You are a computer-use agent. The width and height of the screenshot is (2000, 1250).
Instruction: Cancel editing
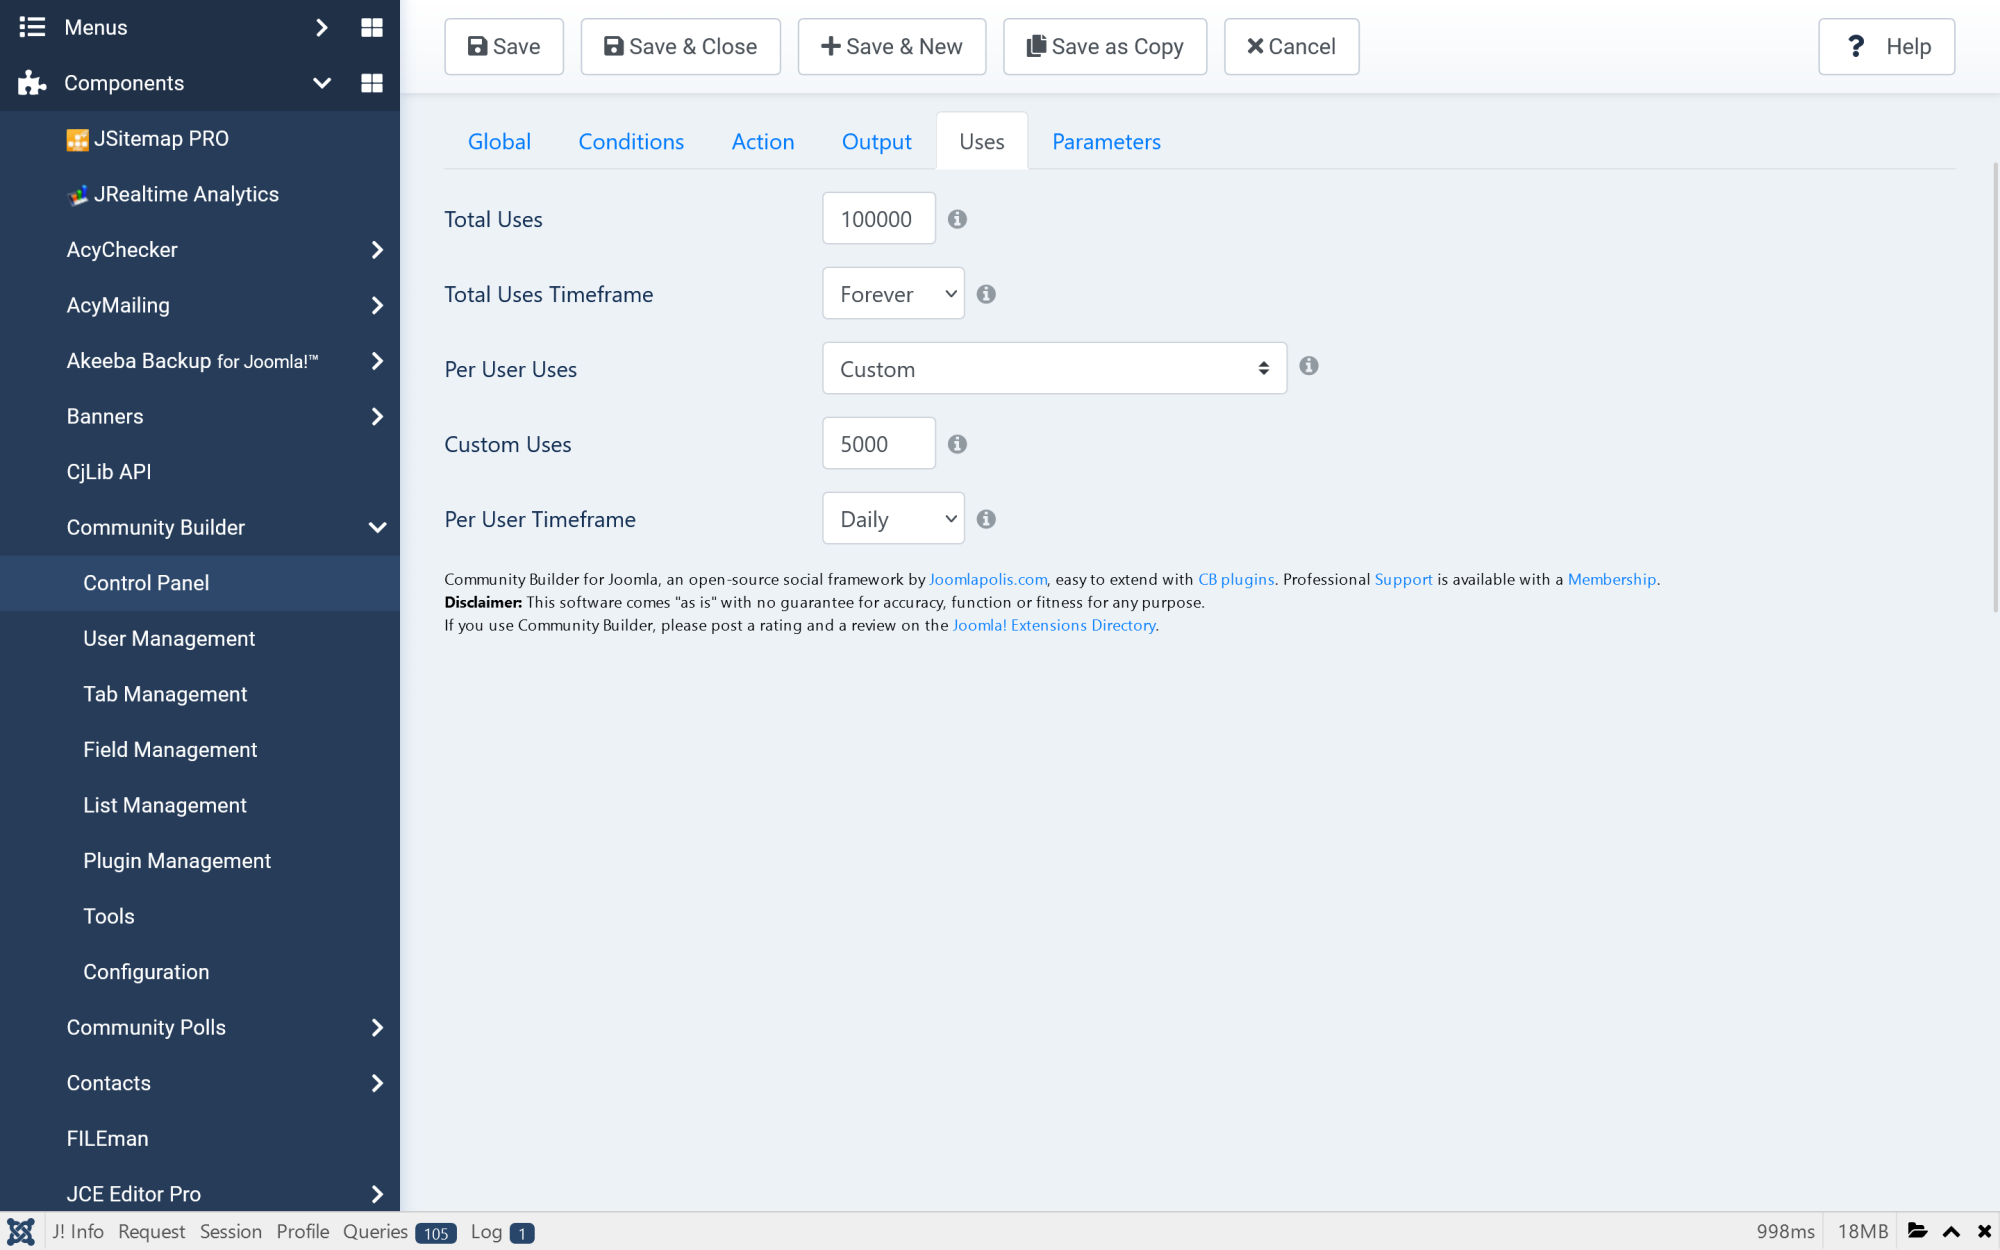tap(1291, 47)
